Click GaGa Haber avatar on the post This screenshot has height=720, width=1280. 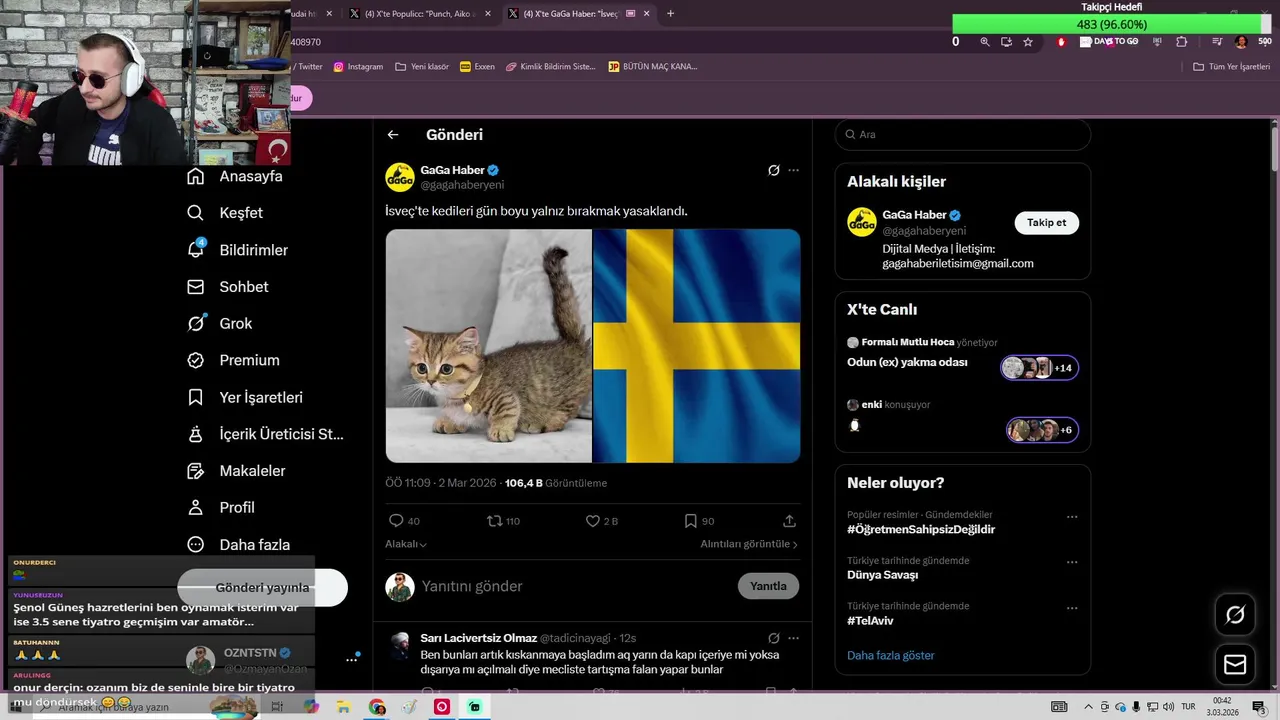coord(400,177)
